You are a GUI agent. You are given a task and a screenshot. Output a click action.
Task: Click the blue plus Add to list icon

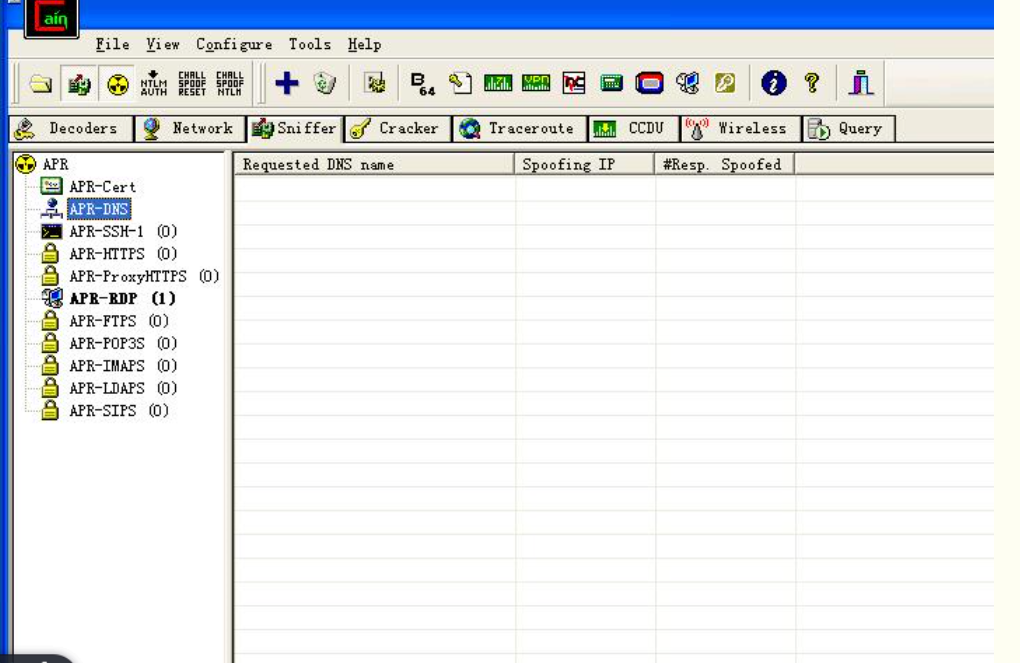(x=286, y=83)
